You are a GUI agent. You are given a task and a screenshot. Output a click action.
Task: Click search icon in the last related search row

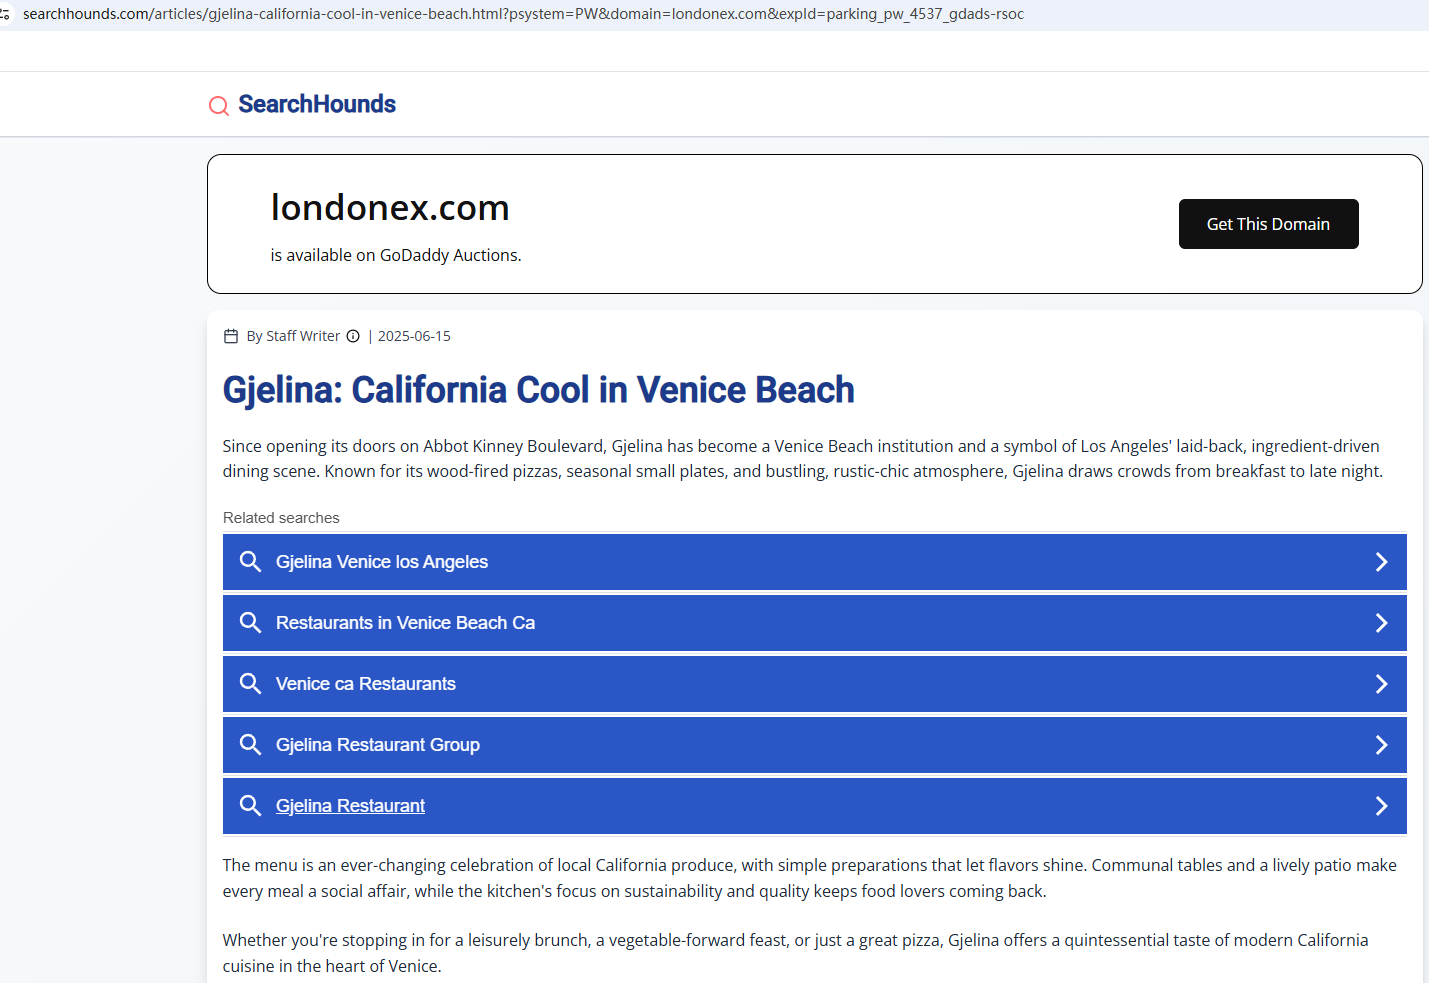pyautogui.click(x=250, y=806)
